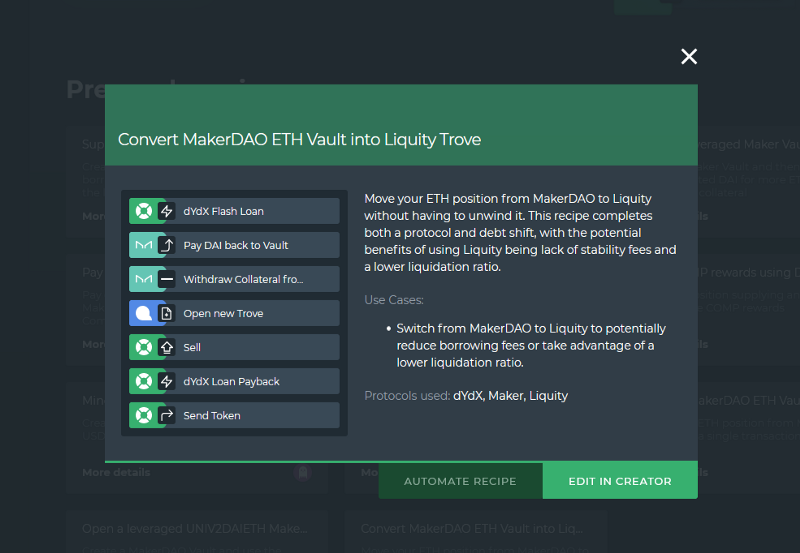Click the dYdX Flash Loan step

tap(234, 211)
